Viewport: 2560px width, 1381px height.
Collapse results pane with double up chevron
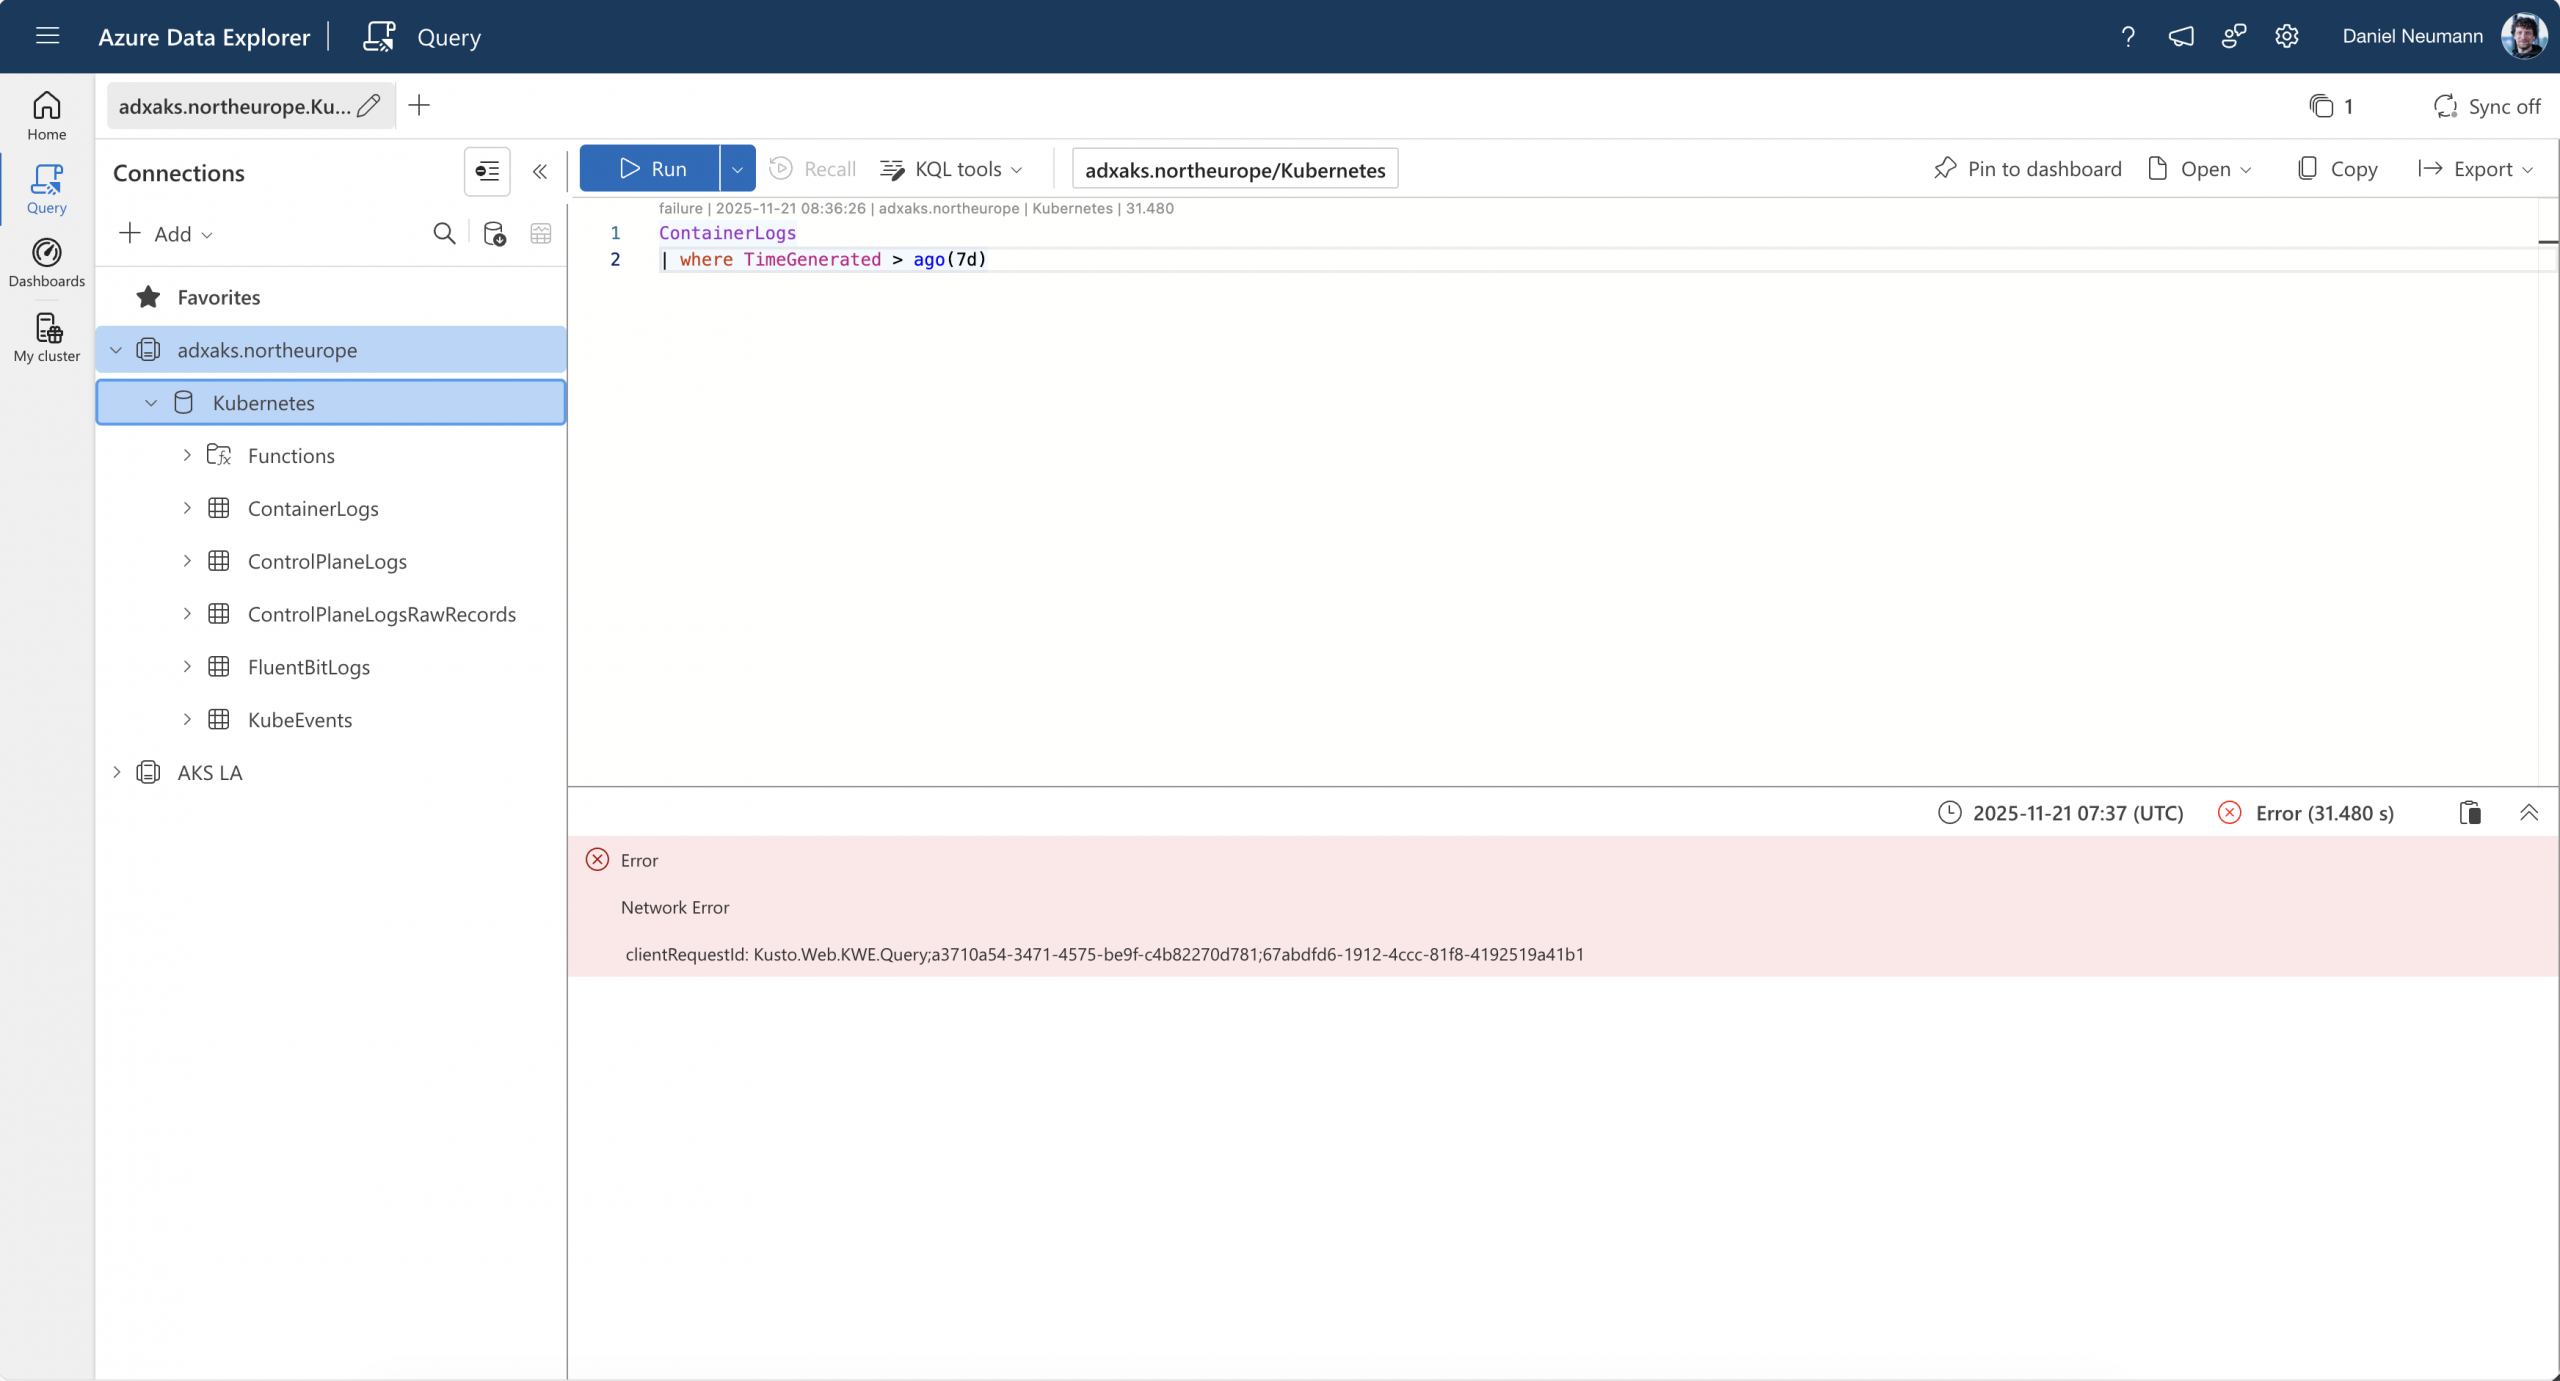(x=2529, y=813)
